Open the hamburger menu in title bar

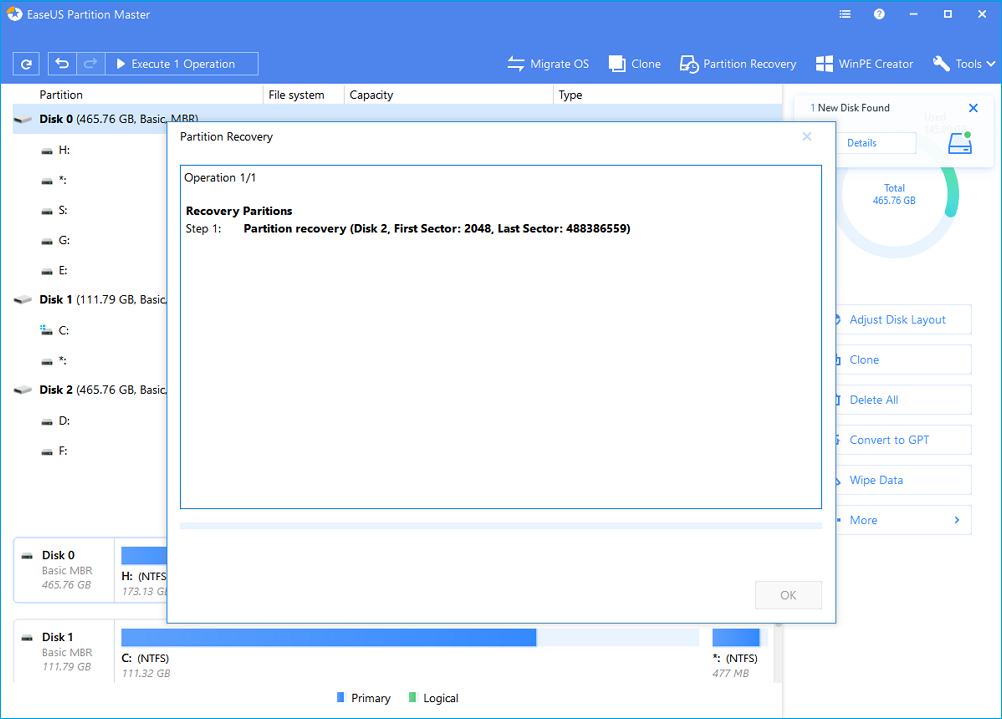845,15
